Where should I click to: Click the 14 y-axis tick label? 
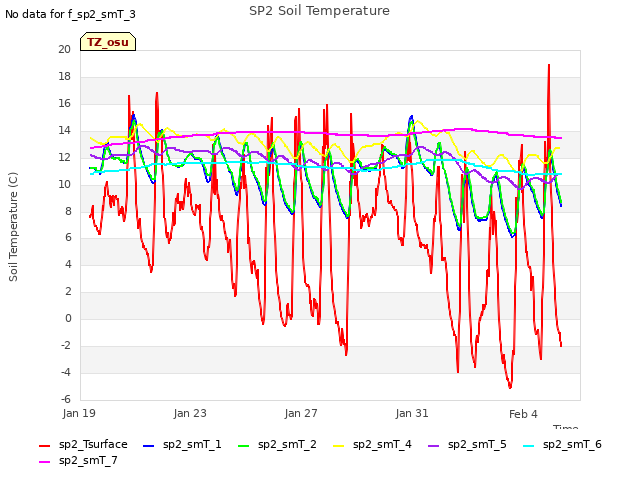64,131
